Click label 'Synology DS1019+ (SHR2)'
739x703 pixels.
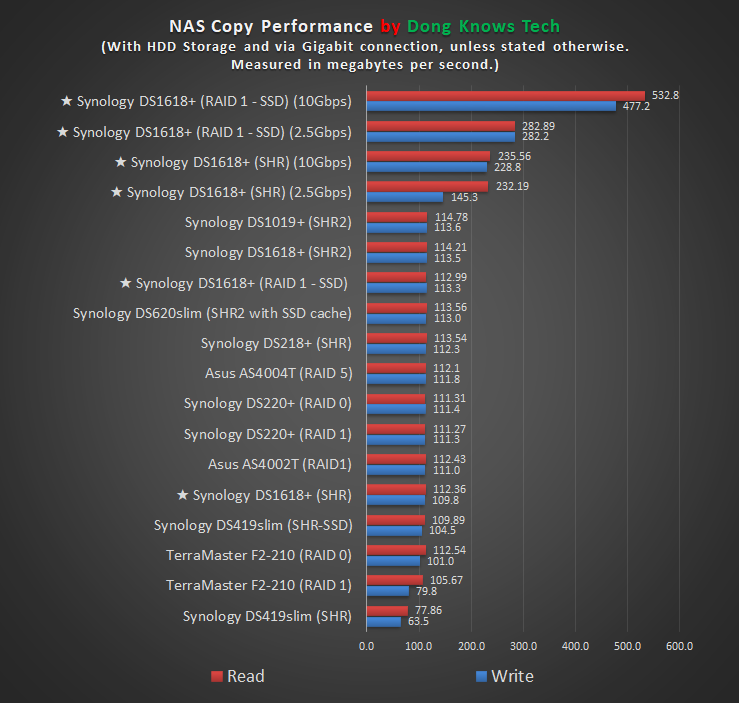pyautogui.click(x=268, y=222)
